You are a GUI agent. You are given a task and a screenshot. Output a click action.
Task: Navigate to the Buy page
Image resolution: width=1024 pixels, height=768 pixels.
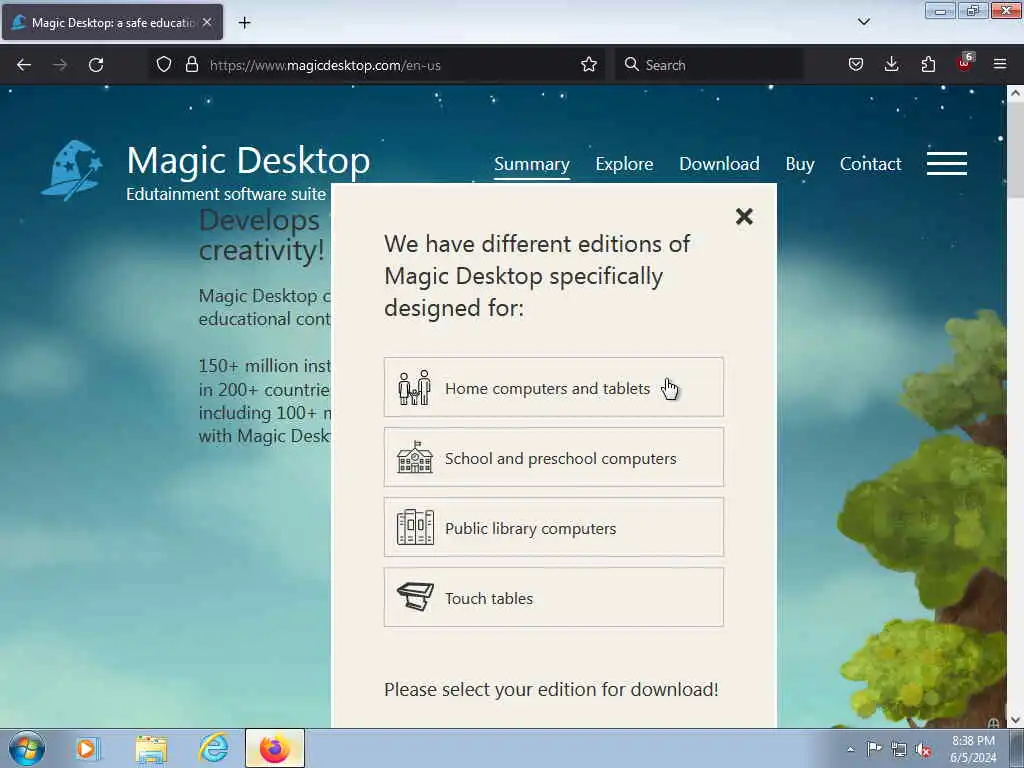click(799, 164)
